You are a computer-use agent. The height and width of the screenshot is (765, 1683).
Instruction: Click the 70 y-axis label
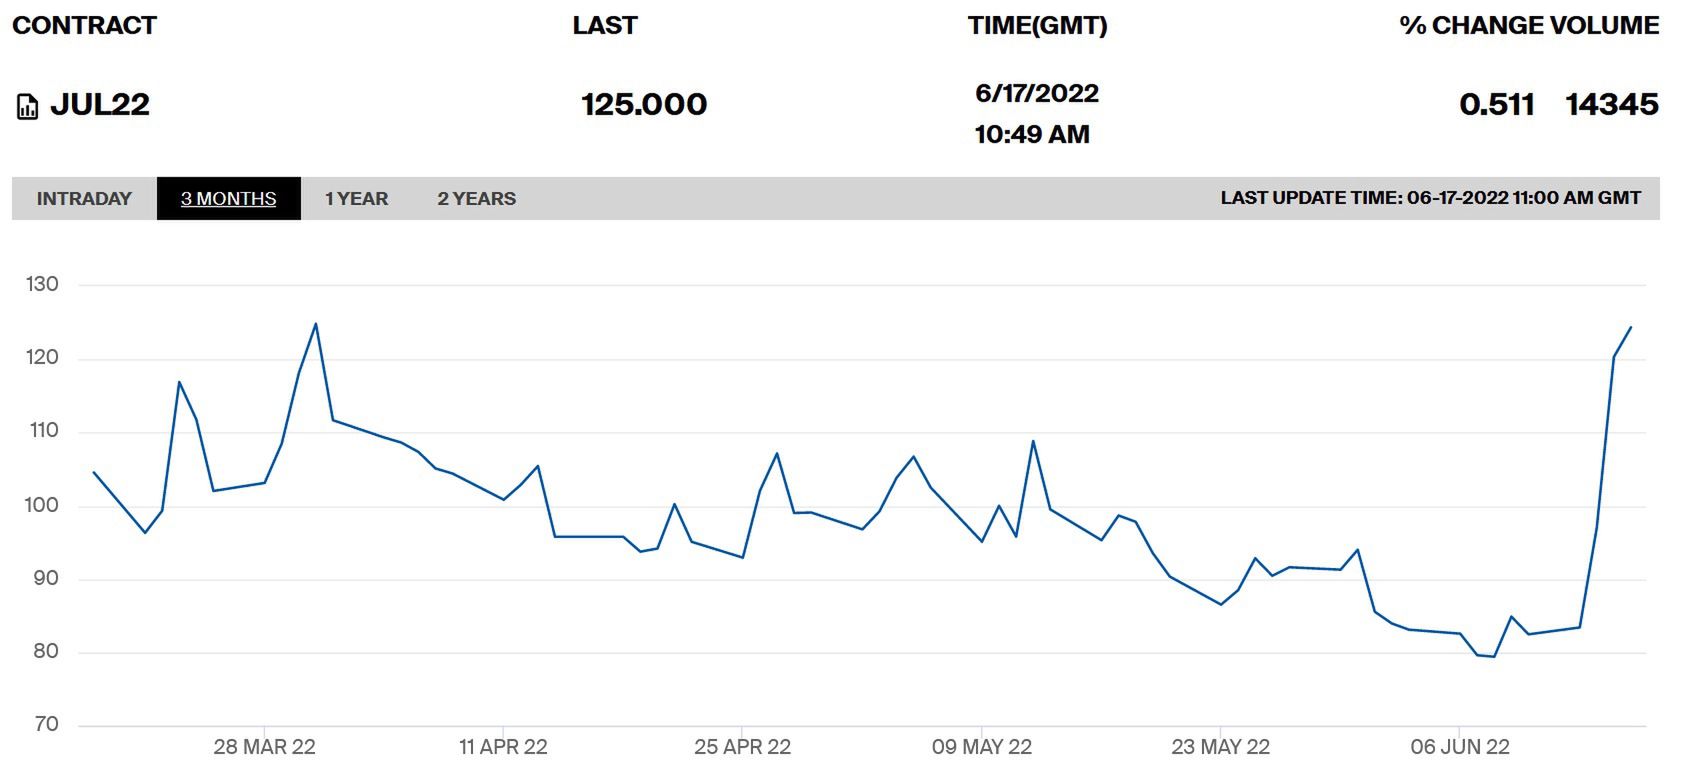pyautogui.click(x=46, y=725)
